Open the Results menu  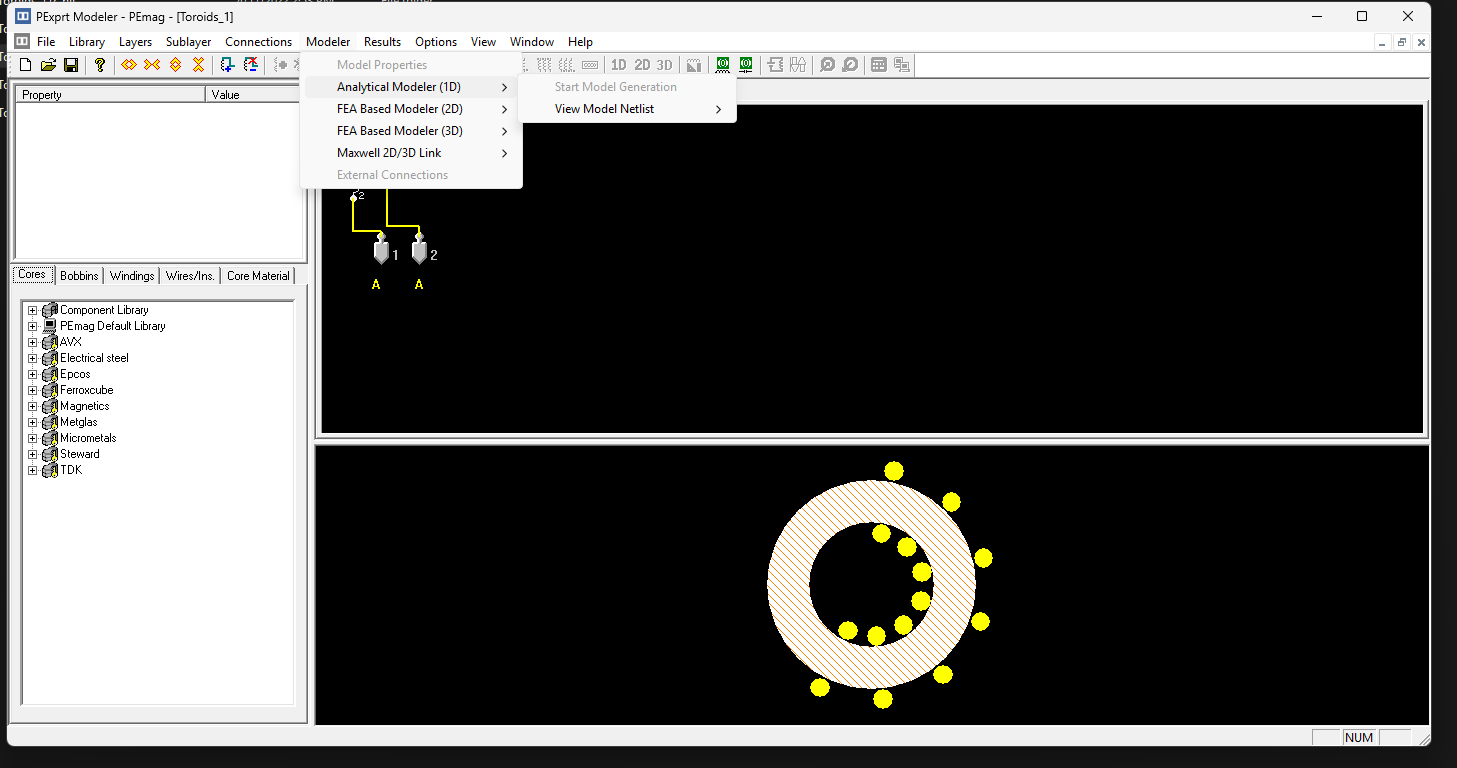(382, 42)
